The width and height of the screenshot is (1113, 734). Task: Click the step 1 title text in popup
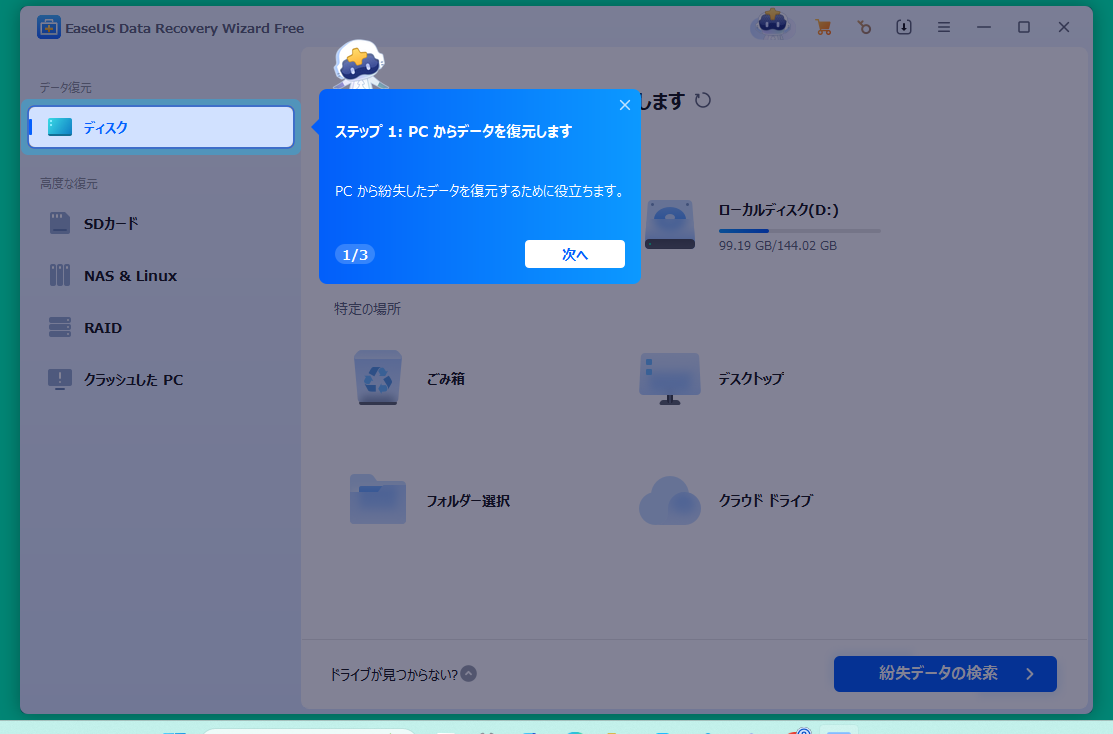tap(453, 131)
